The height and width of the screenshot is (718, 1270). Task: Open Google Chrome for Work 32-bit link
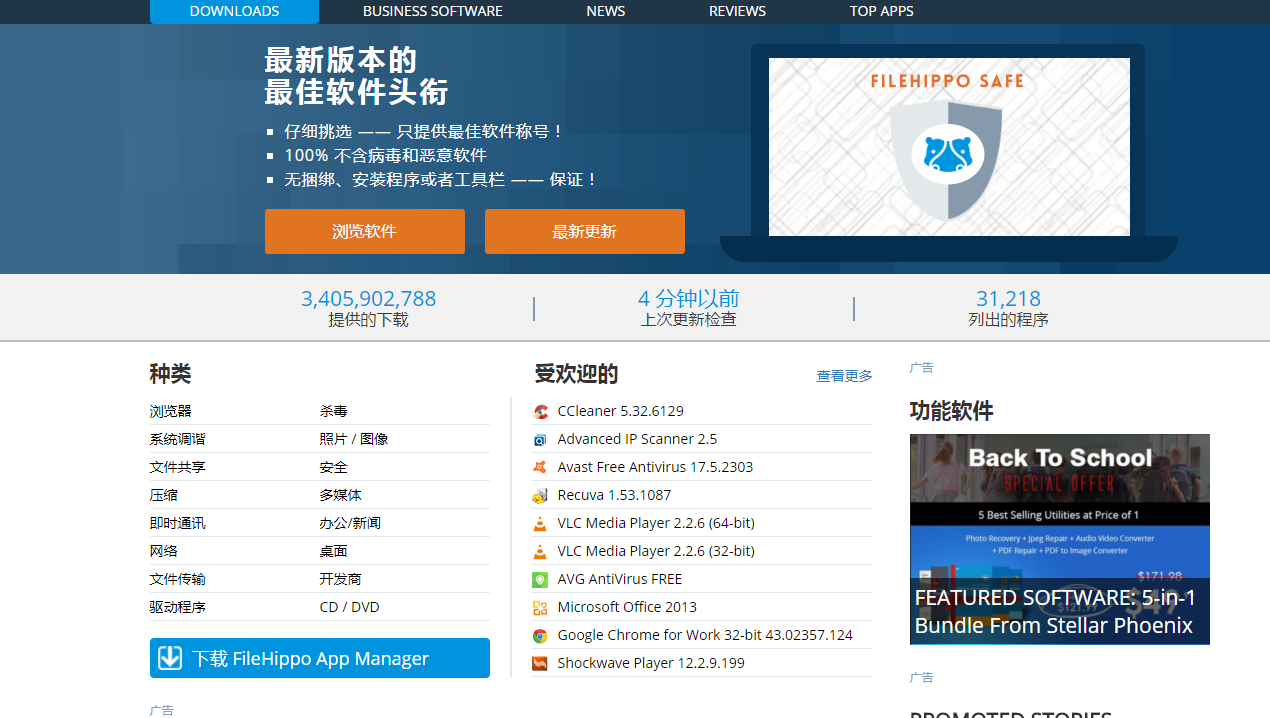pos(705,635)
